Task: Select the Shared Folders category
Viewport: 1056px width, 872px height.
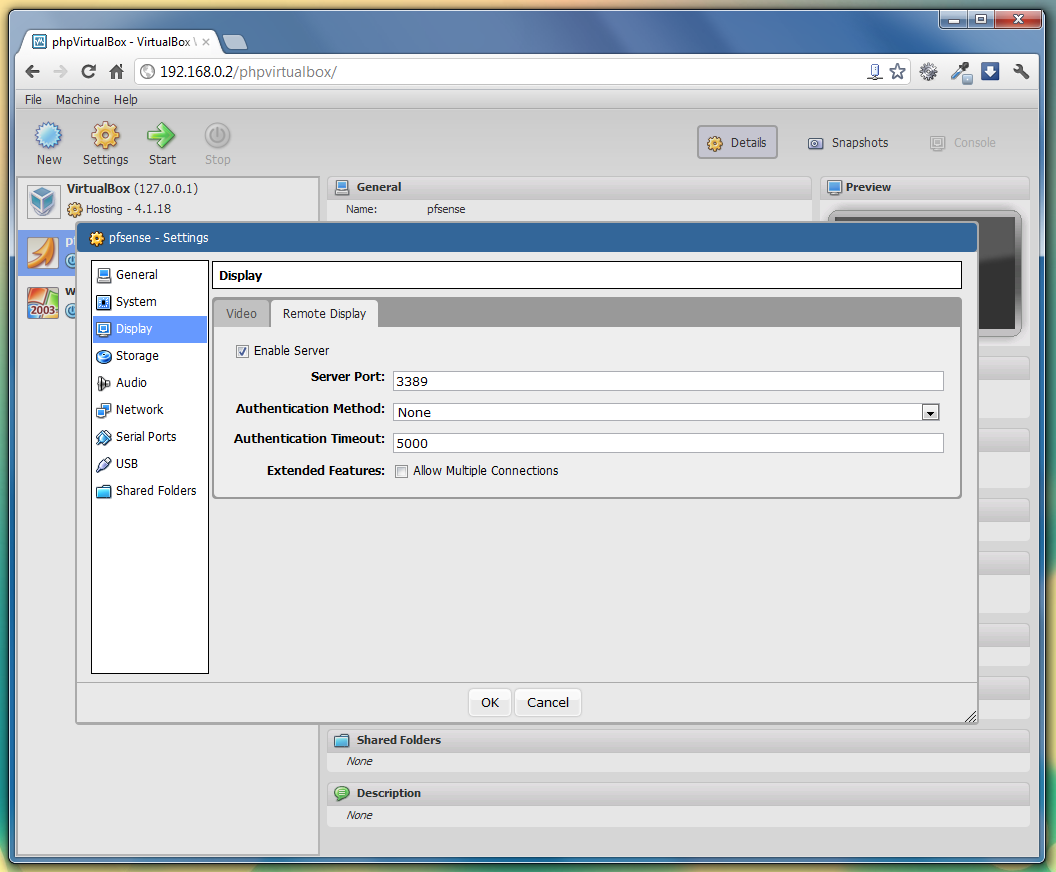Action: pos(150,490)
